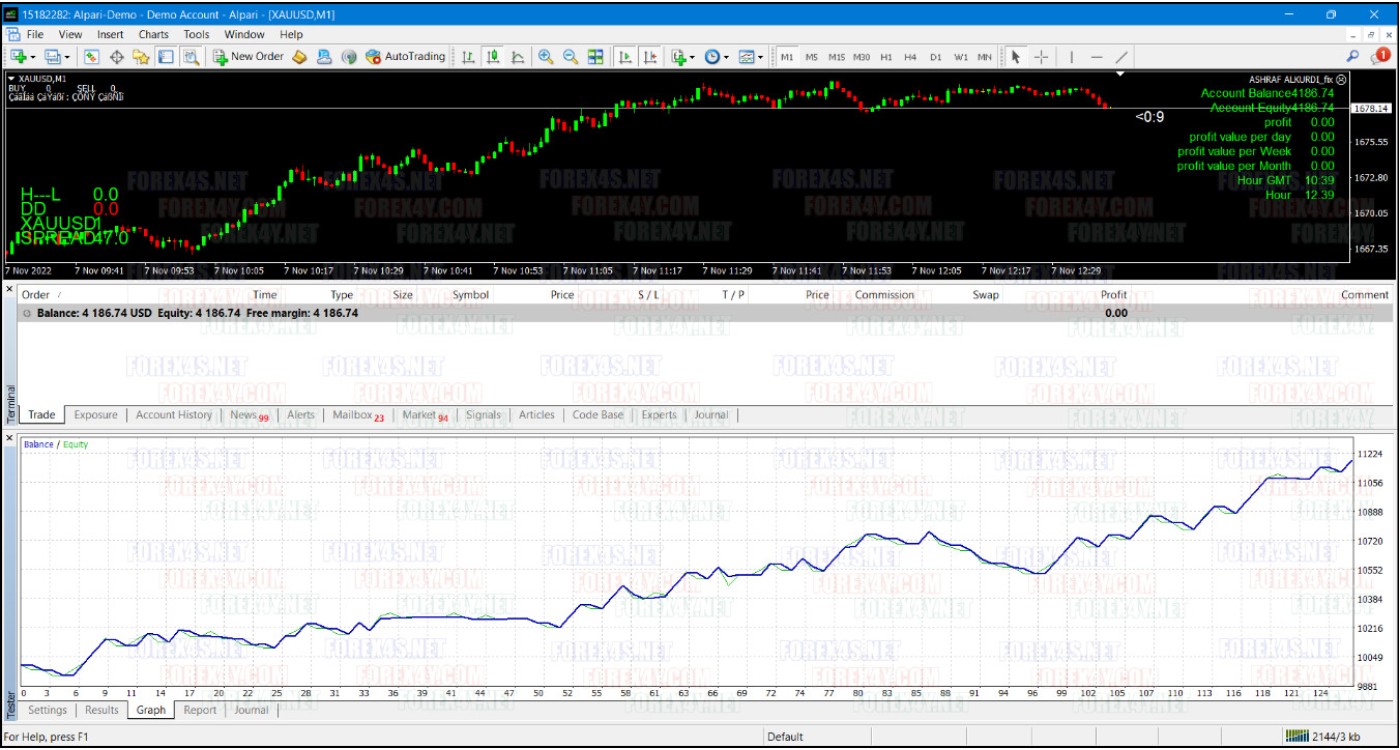Expand the Templates dropdown arrow
Image resolution: width=1400 pixels, height=750 pixels.
[x=761, y=58]
